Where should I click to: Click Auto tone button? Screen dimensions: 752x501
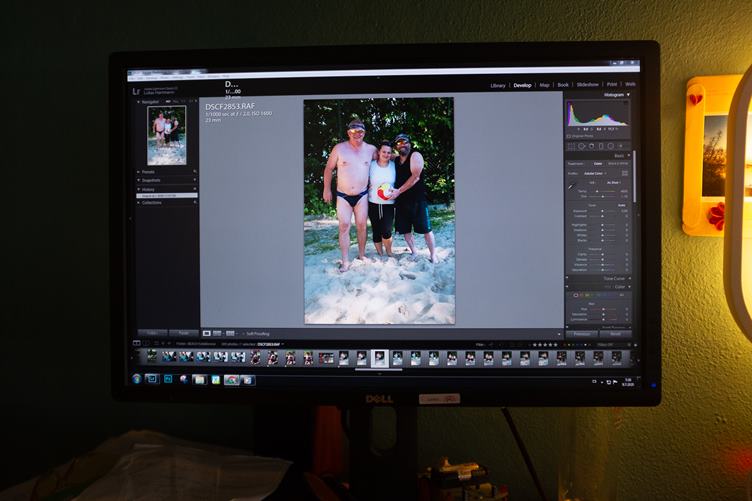[622, 205]
